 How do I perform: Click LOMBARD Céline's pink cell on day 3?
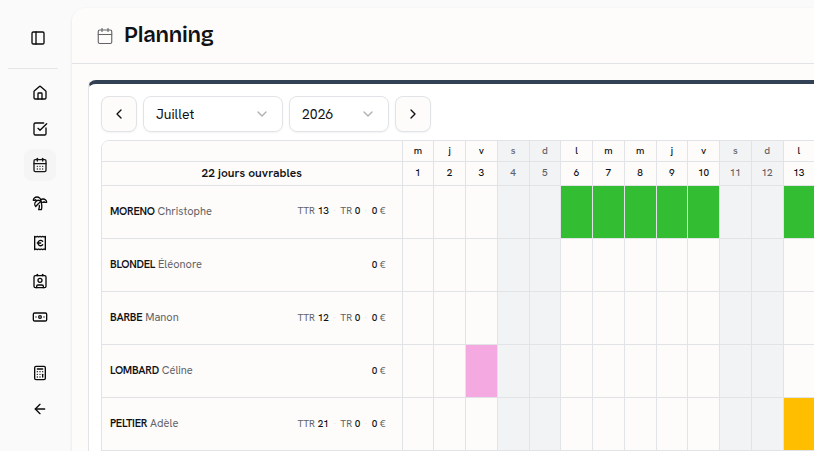click(481, 371)
